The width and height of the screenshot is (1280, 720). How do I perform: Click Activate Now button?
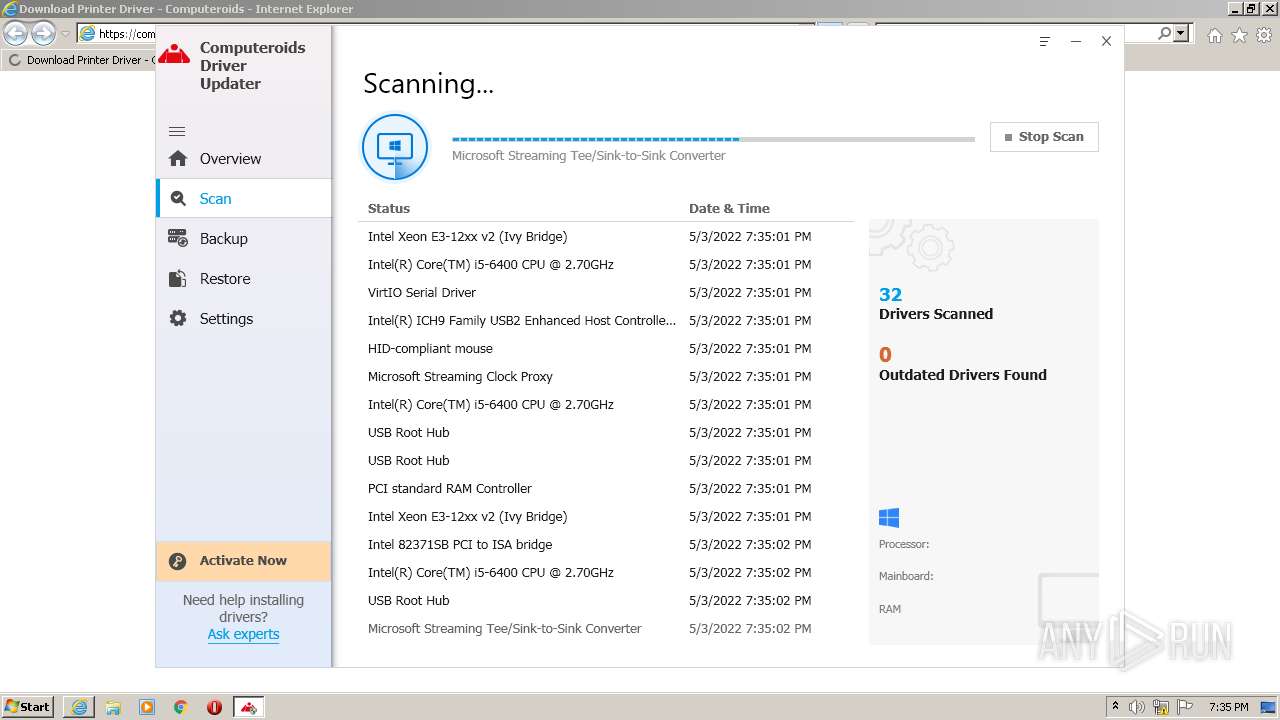[x=243, y=561]
